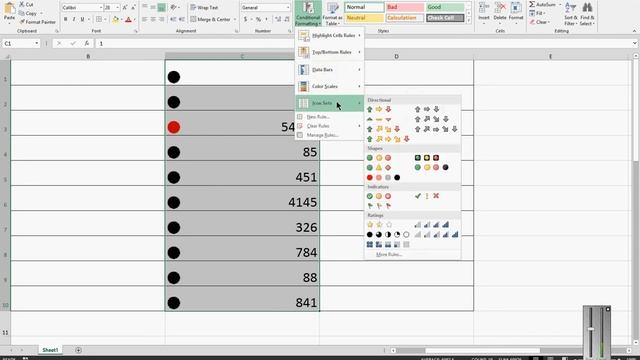Open the Sort & Filter menu

(571, 14)
